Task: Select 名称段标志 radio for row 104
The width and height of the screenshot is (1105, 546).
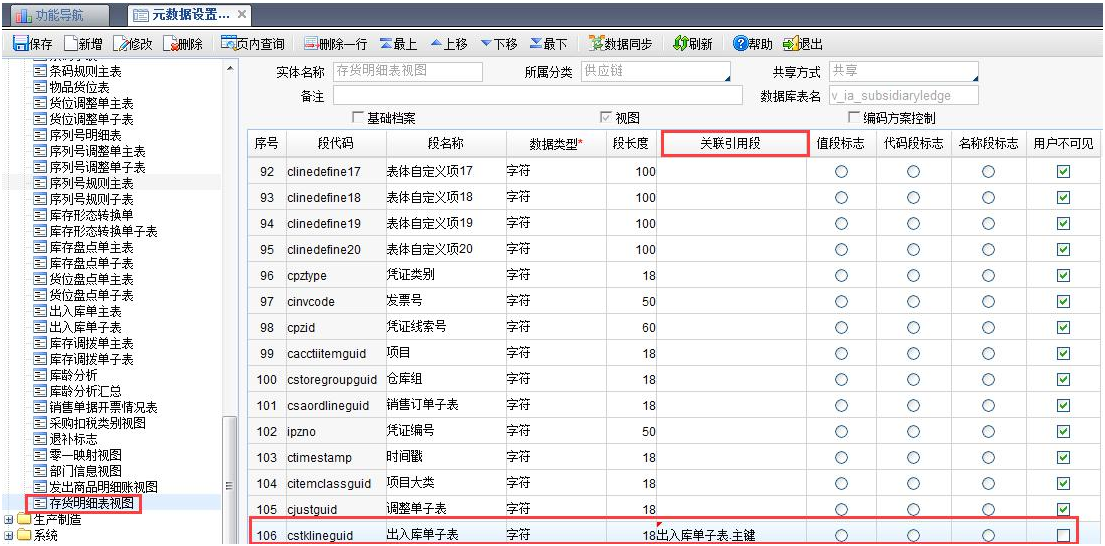Action: point(989,483)
